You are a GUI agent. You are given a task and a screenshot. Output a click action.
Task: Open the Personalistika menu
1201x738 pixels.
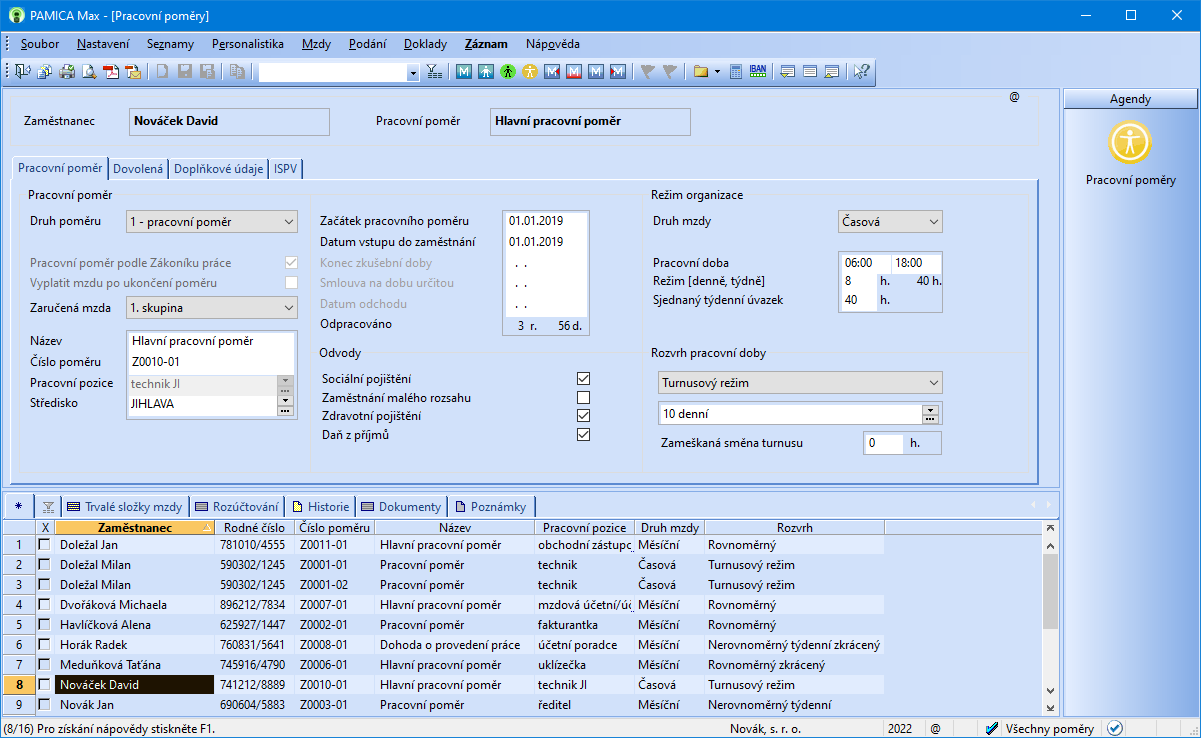[248, 44]
